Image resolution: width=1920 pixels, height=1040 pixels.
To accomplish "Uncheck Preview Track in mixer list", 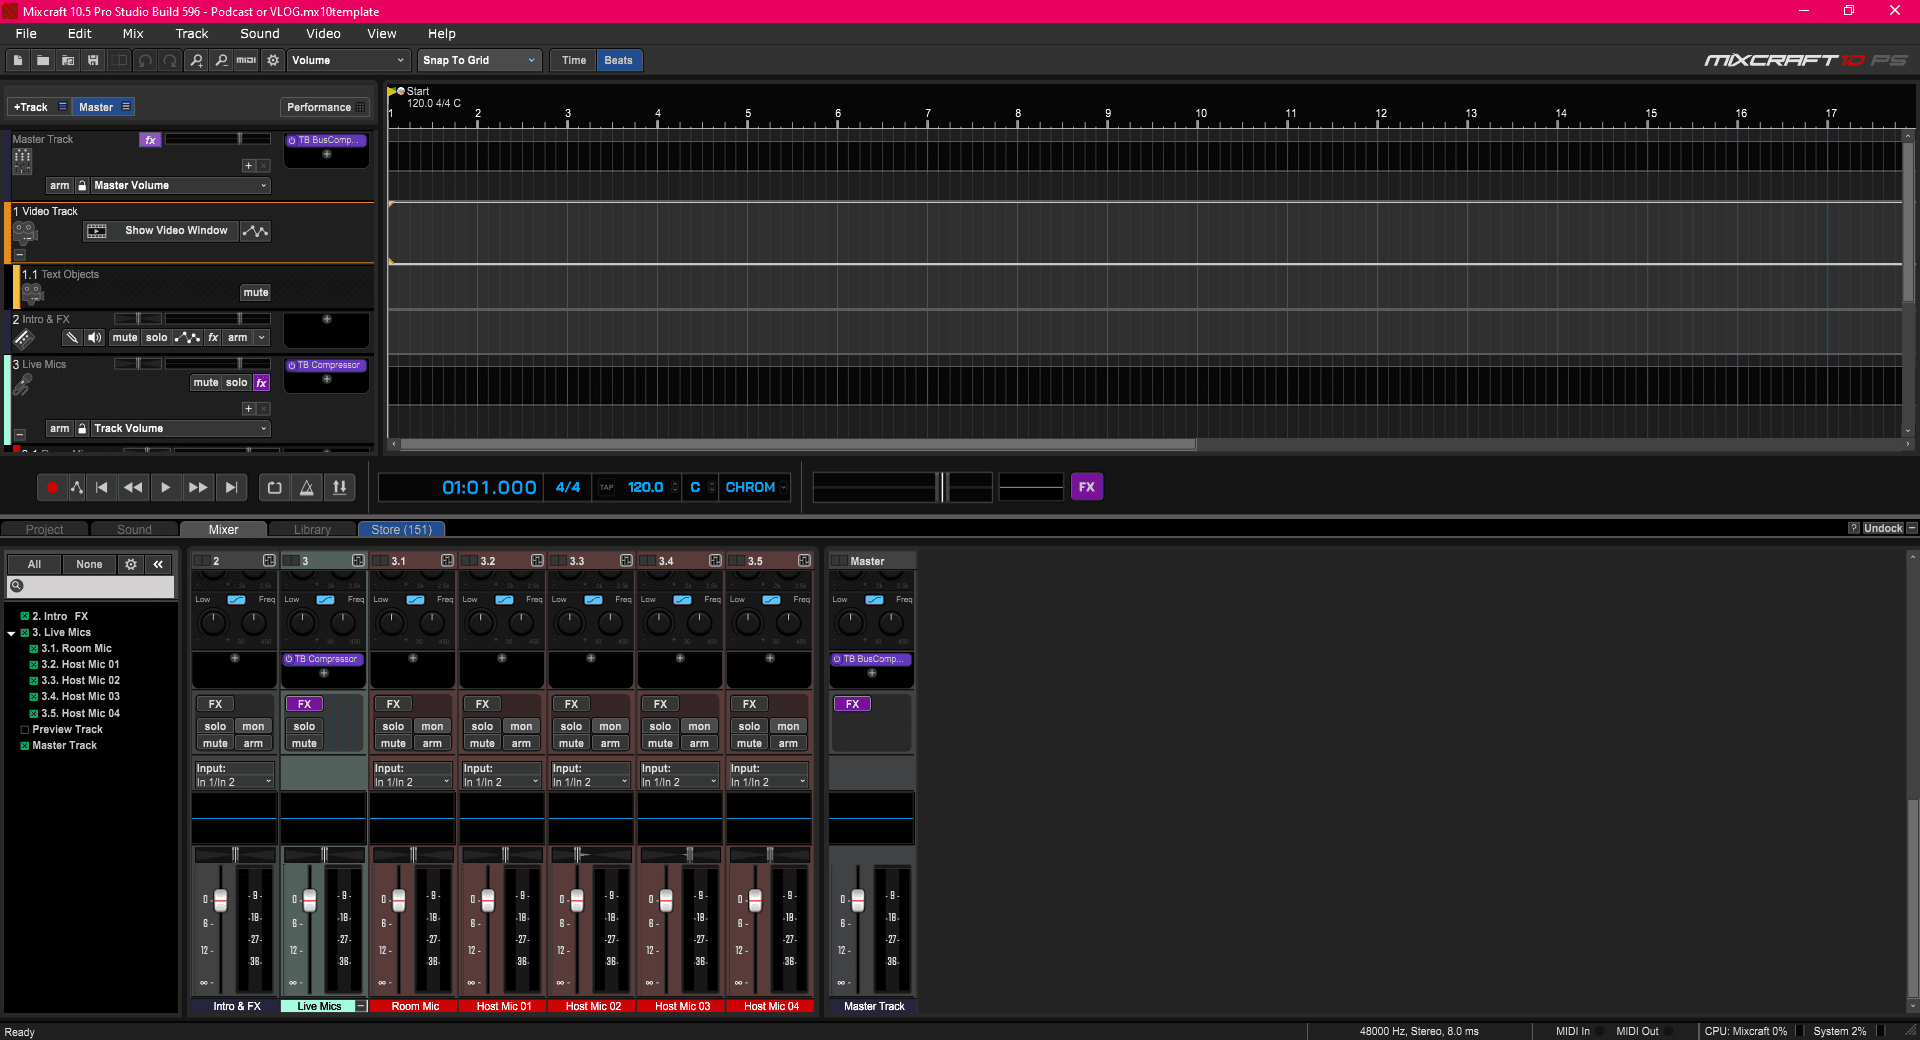I will pyautogui.click(x=25, y=730).
